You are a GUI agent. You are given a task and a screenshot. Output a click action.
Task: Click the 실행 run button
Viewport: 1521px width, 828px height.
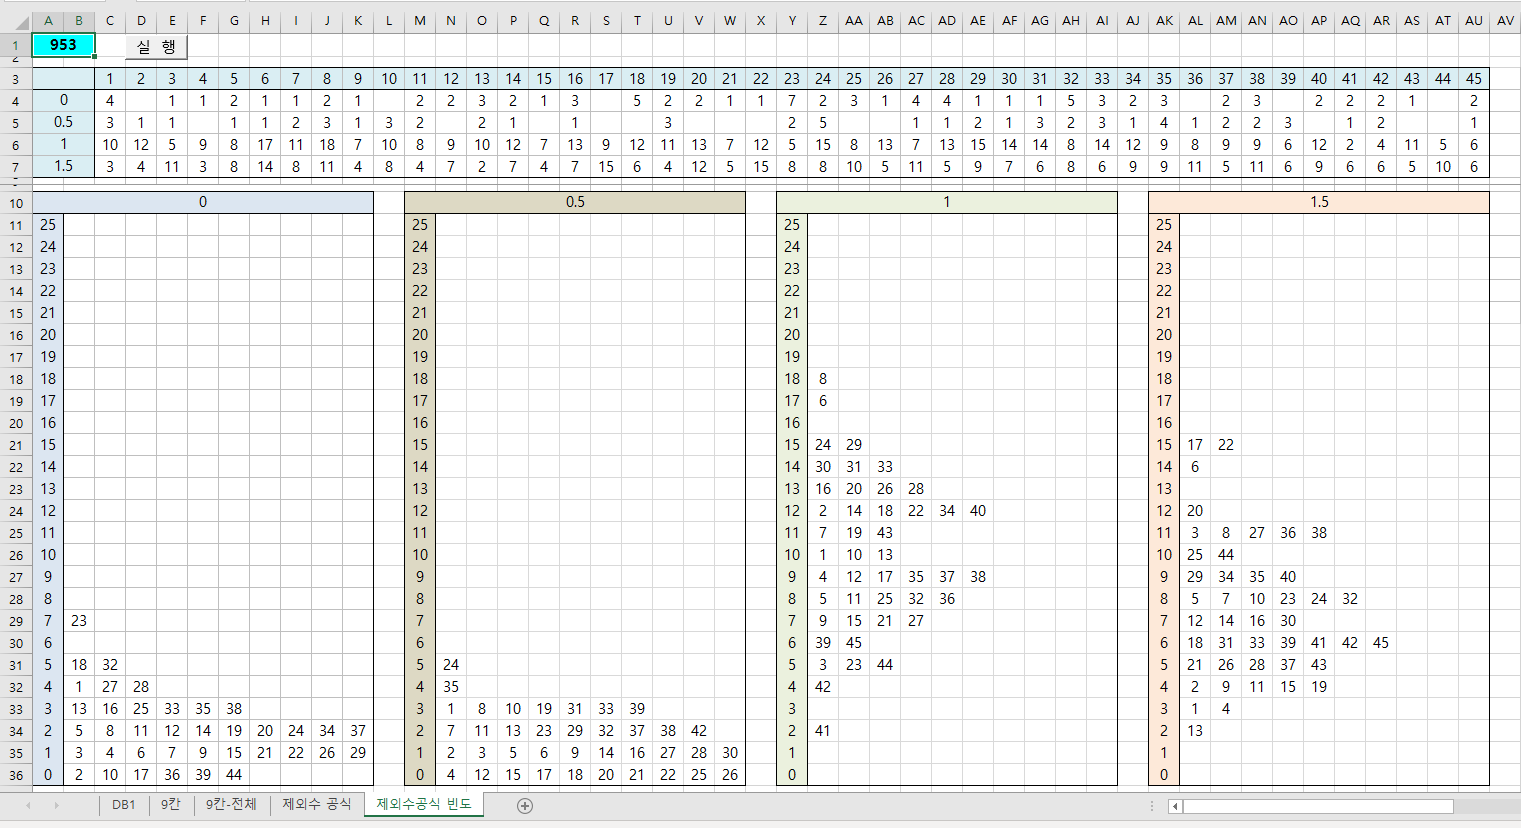click(157, 47)
